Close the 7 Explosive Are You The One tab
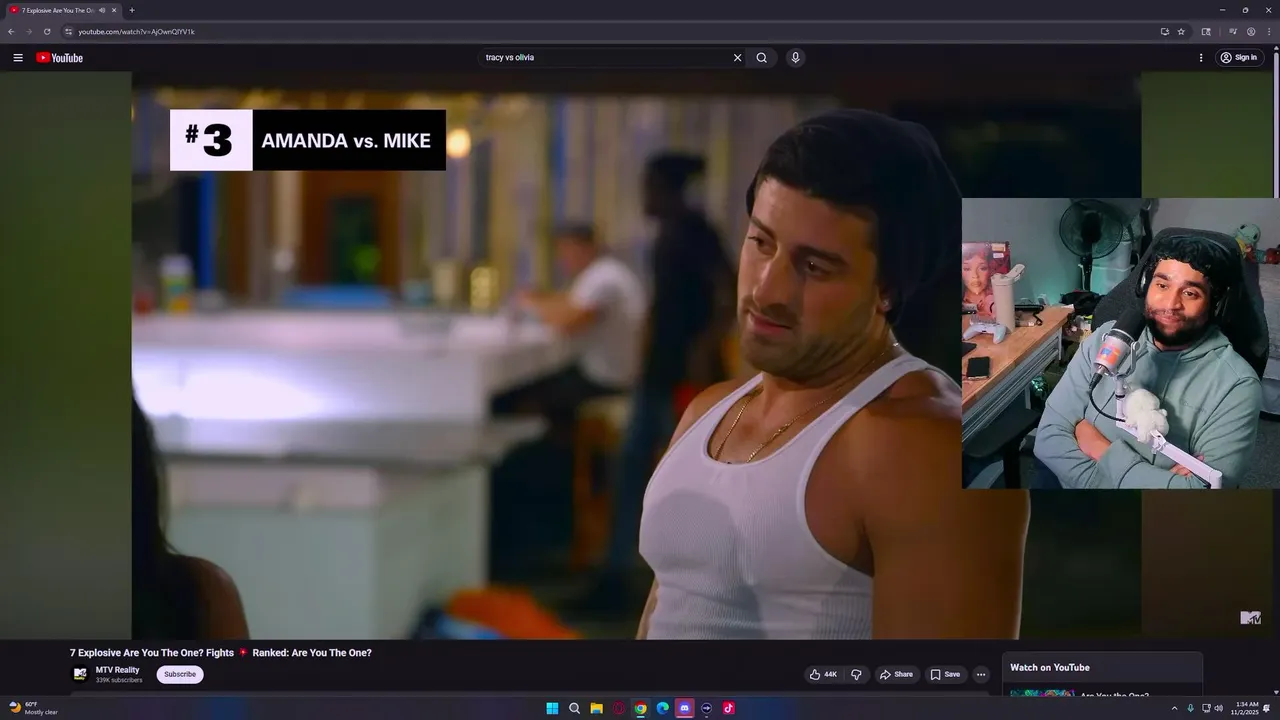The image size is (1280, 720). (x=114, y=10)
